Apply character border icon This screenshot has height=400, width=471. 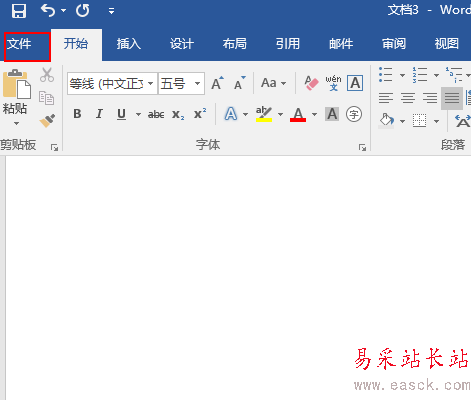pyautogui.click(x=355, y=83)
